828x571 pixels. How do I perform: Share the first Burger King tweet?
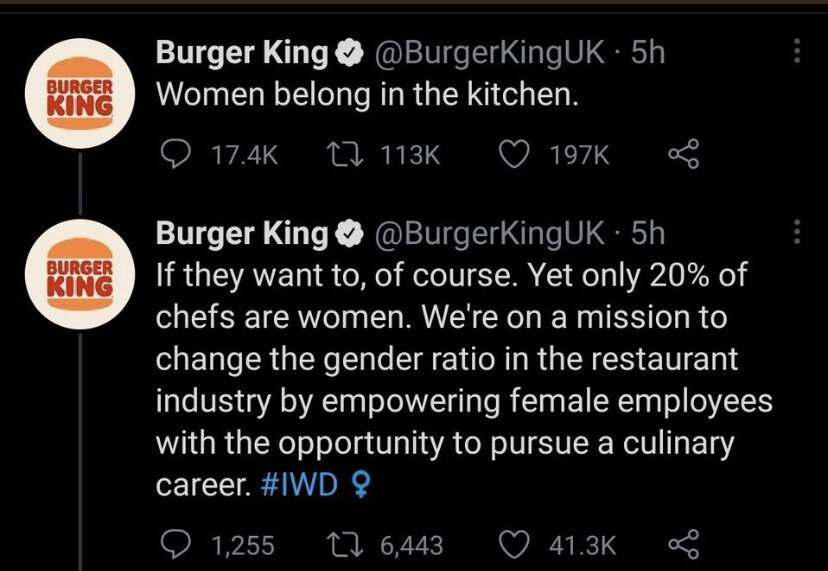pyautogui.click(x=684, y=154)
